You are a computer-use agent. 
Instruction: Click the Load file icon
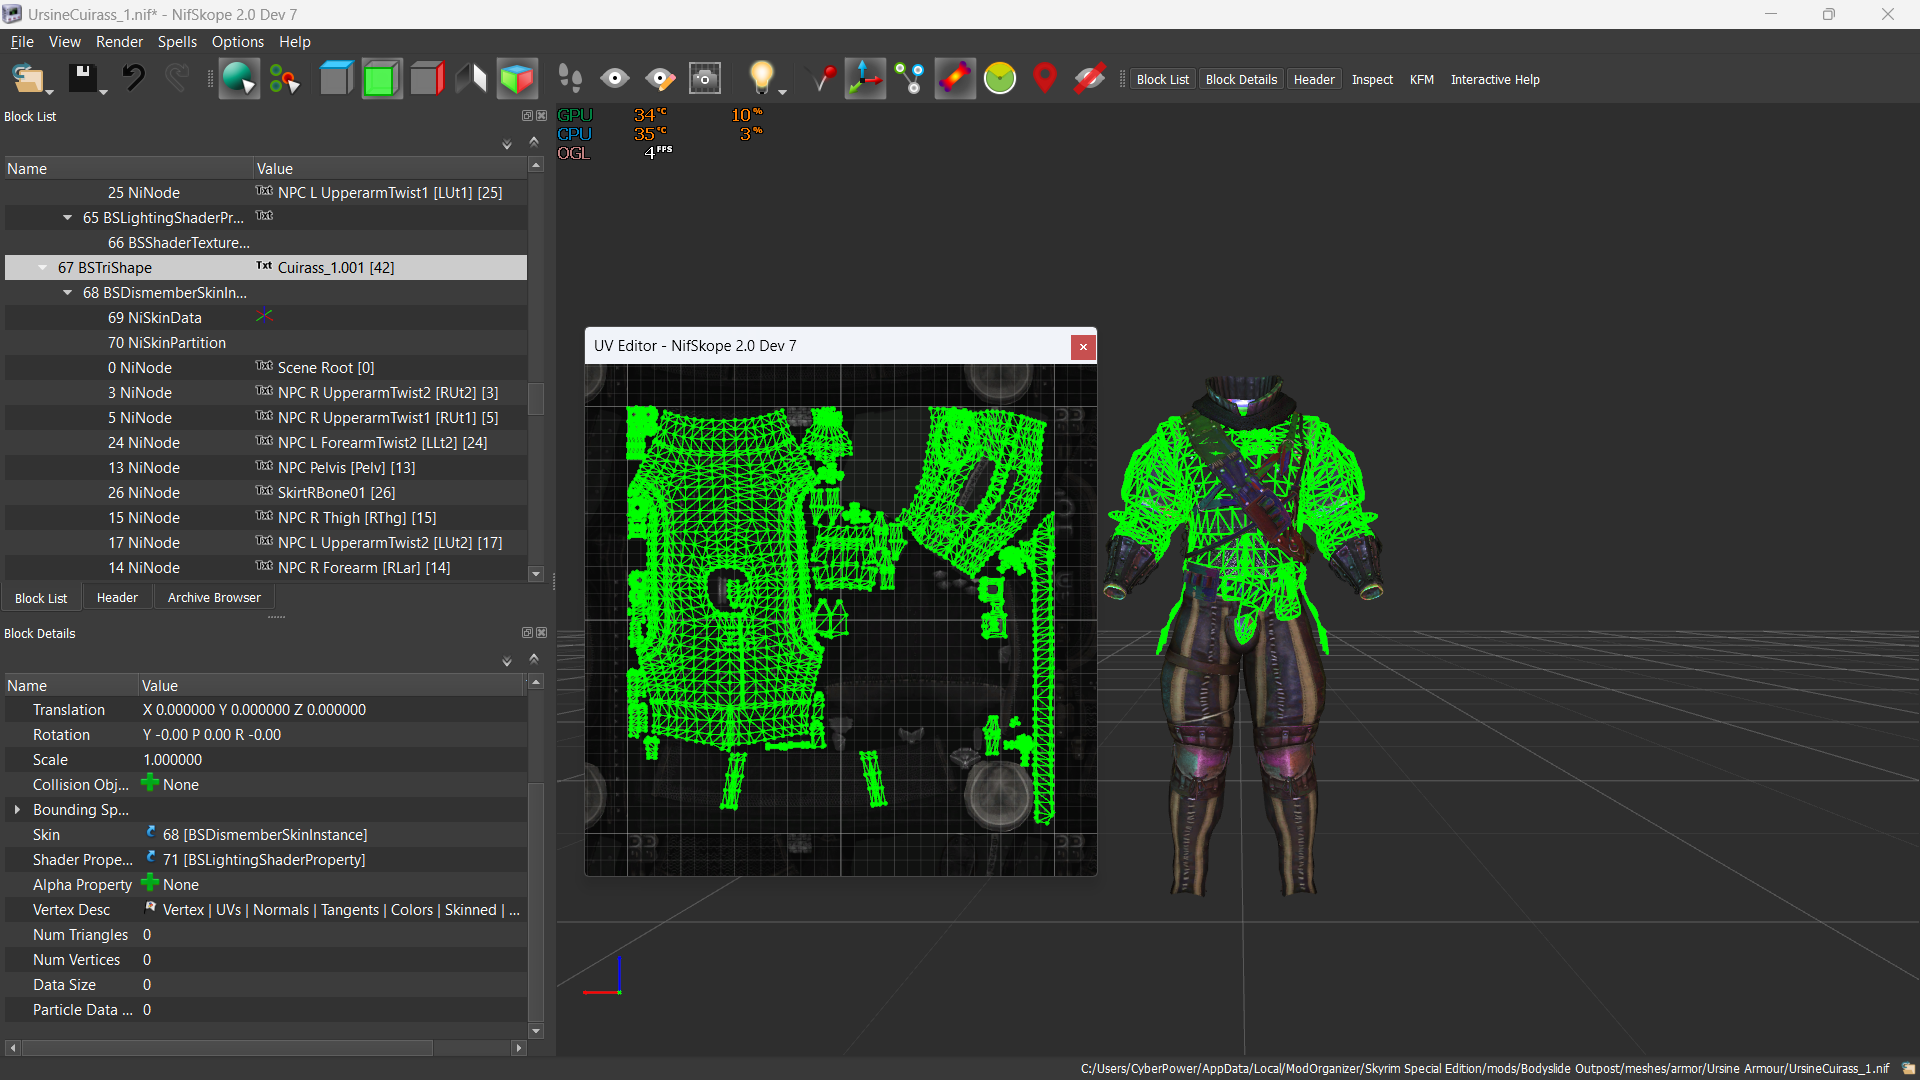(x=27, y=79)
